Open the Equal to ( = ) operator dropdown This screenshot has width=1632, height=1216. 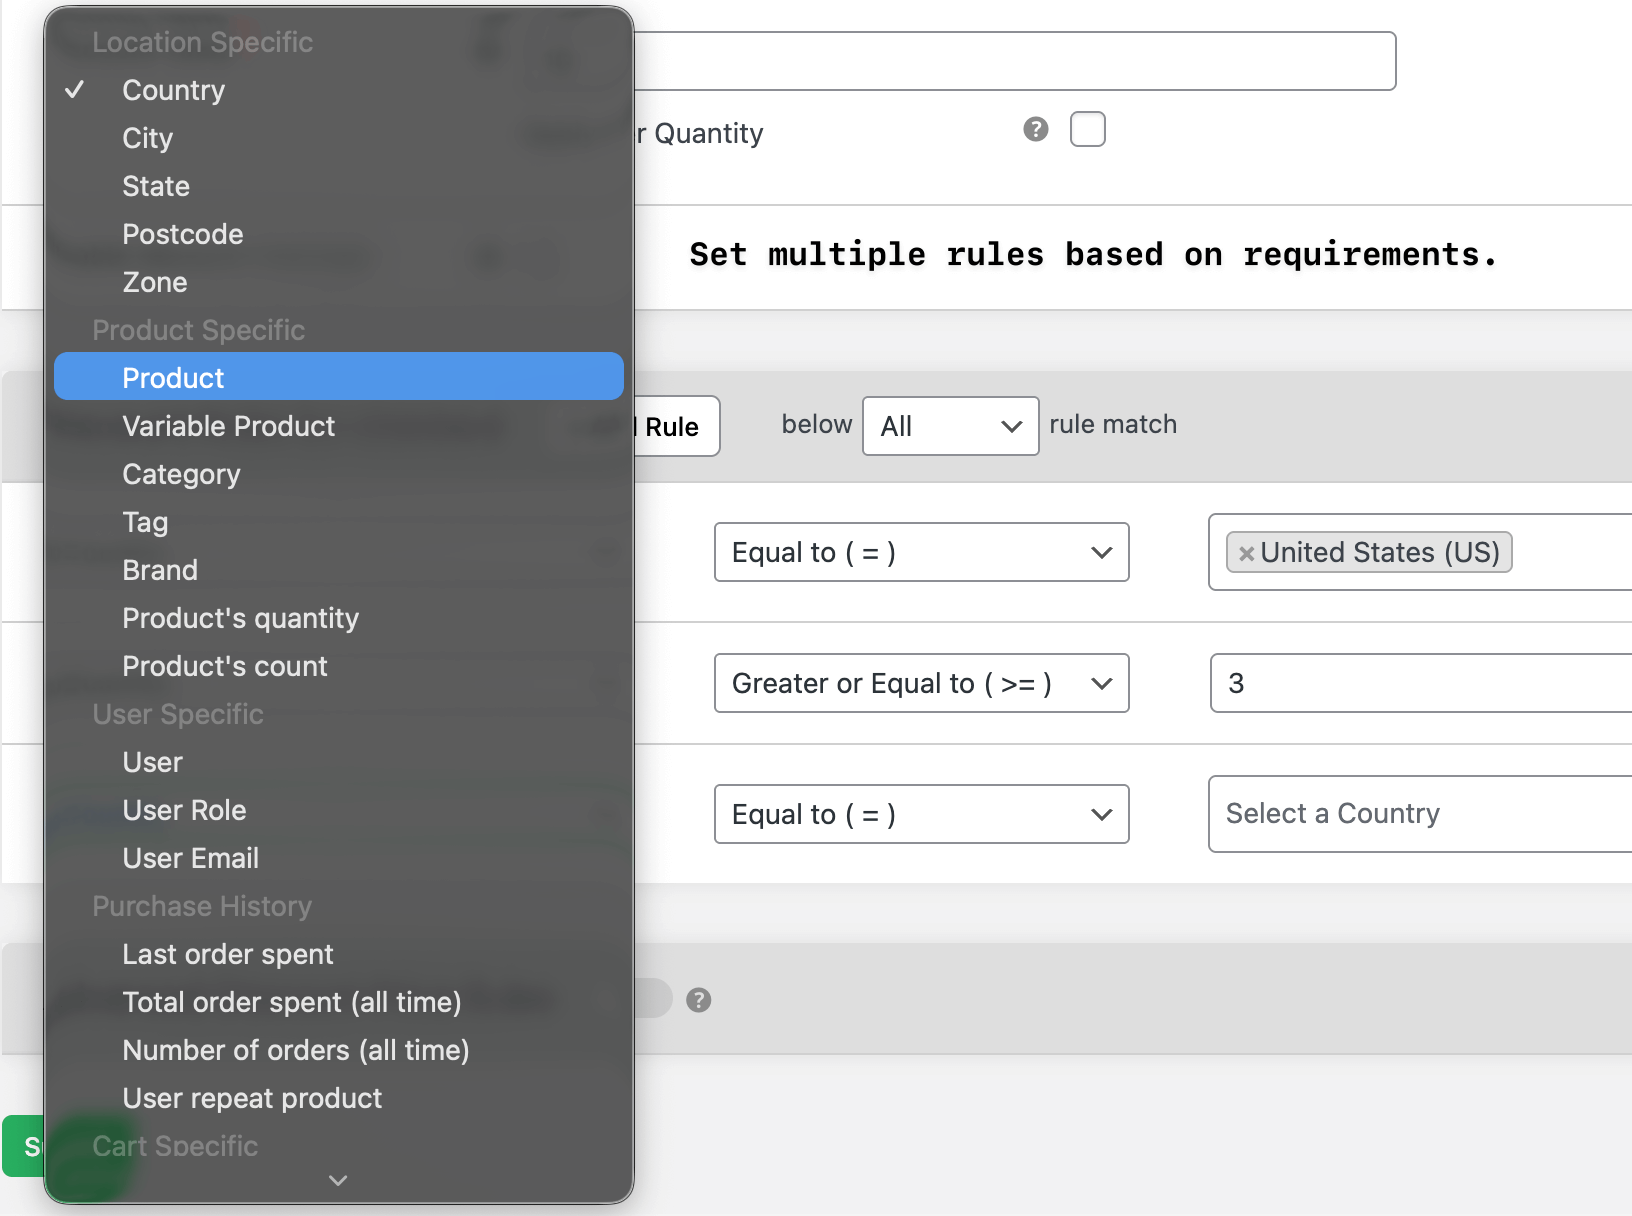click(x=920, y=552)
